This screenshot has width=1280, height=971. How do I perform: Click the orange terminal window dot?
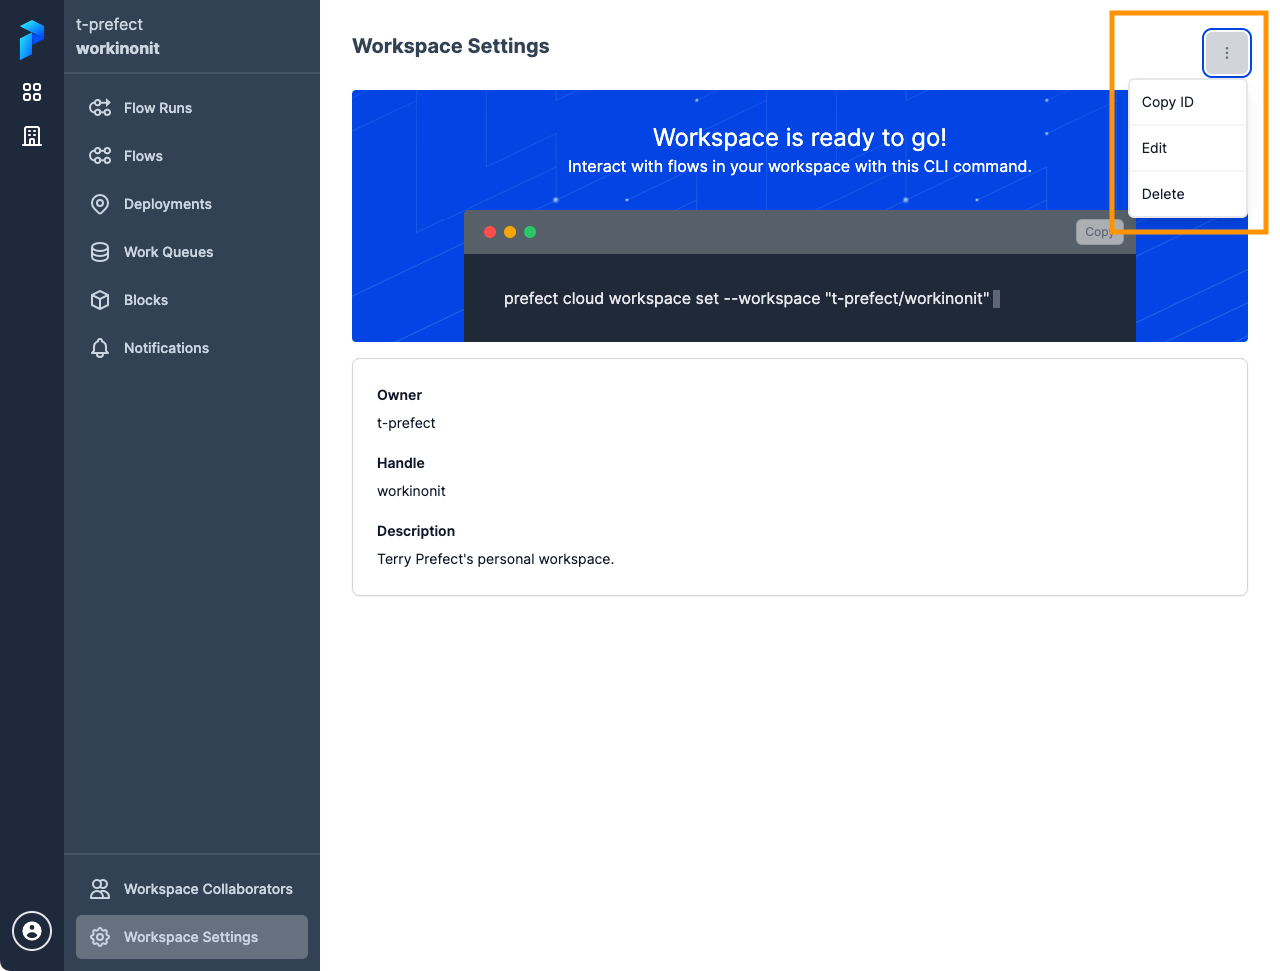510,232
